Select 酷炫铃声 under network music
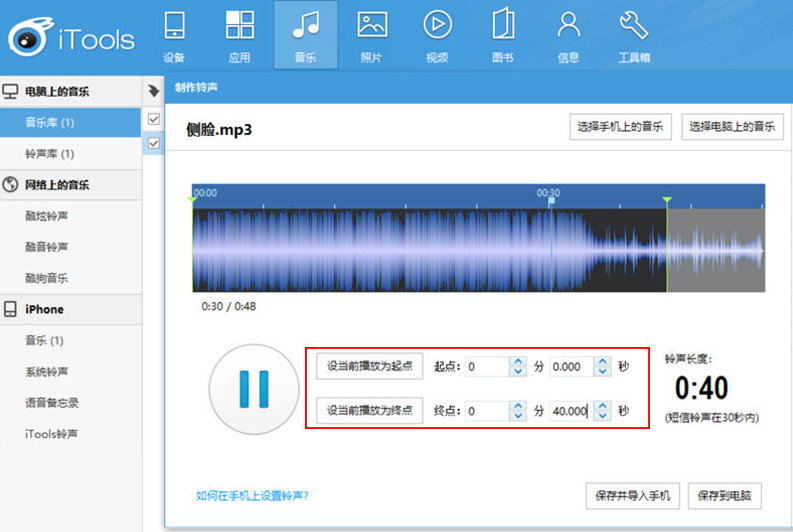The width and height of the screenshot is (793, 532). pyautogui.click(x=47, y=216)
